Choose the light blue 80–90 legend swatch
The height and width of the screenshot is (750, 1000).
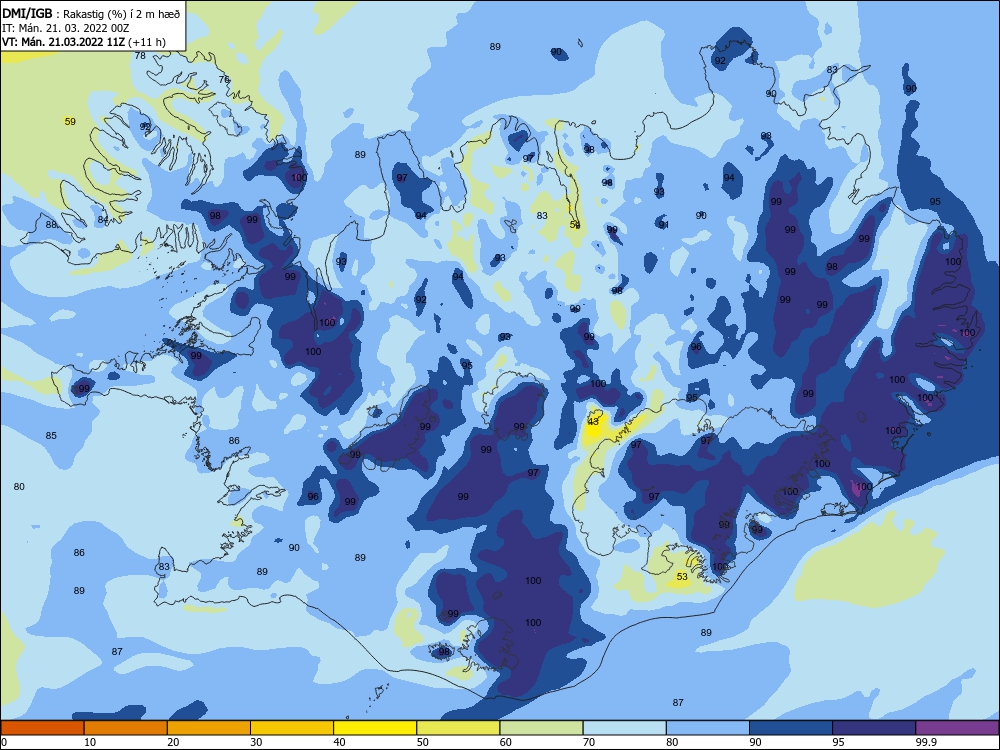tap(708, 728)
